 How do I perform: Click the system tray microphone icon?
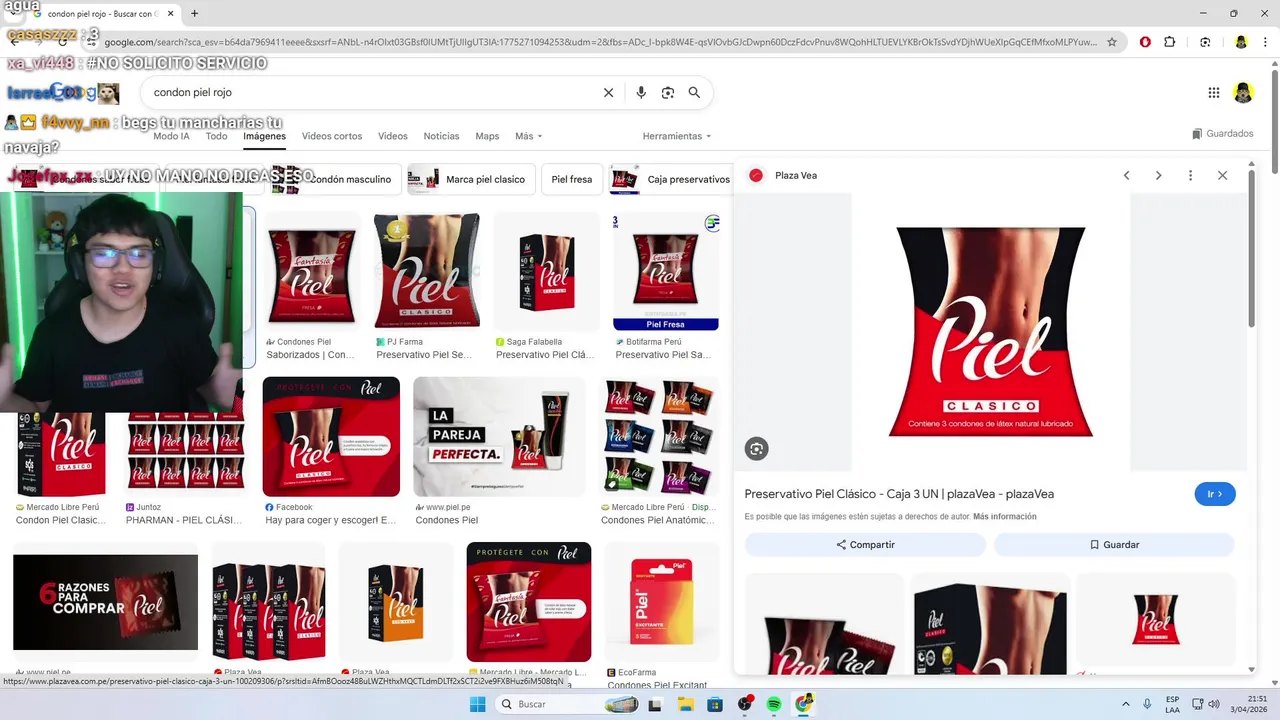tap(1147, 704)
